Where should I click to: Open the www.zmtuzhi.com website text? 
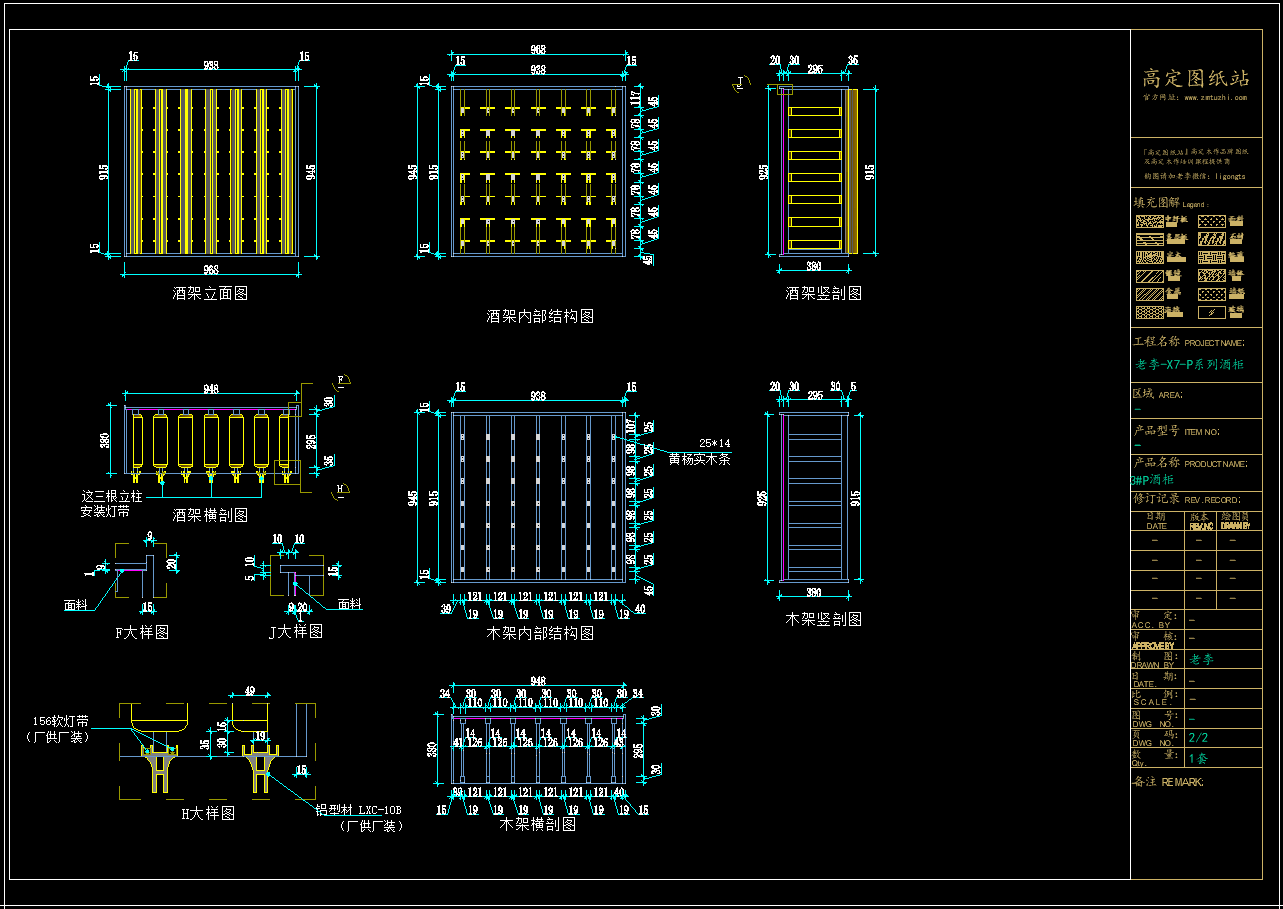point(1215,98)
